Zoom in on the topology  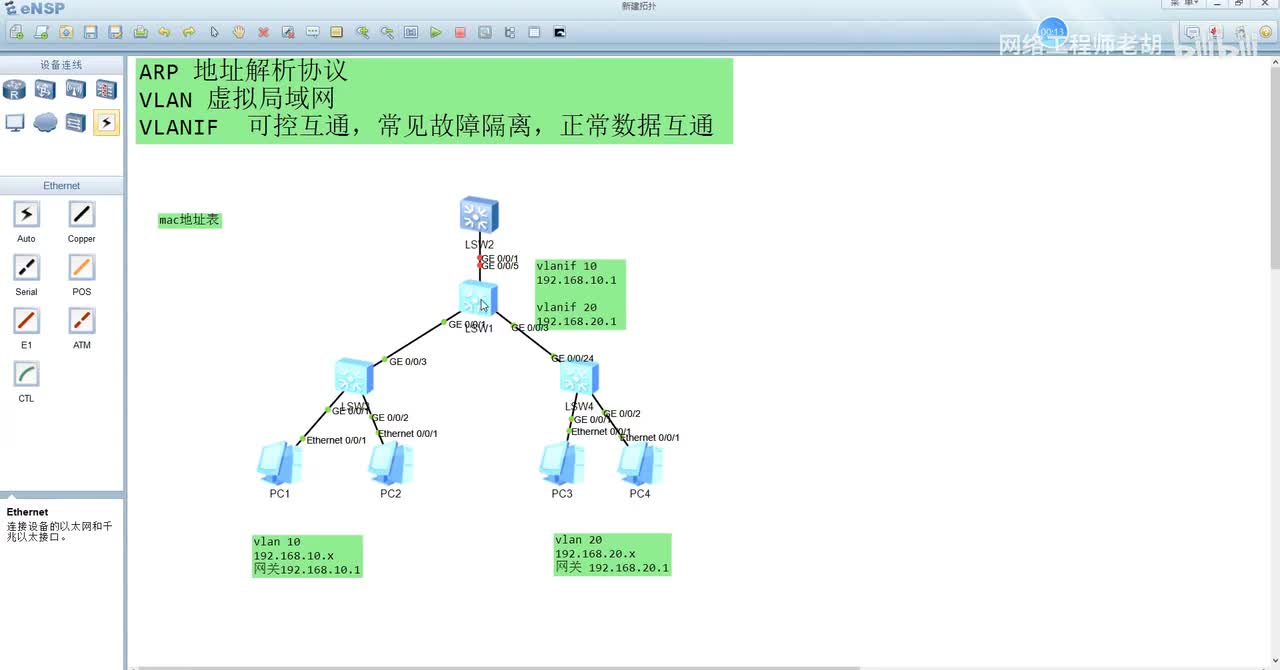[362, 32]
